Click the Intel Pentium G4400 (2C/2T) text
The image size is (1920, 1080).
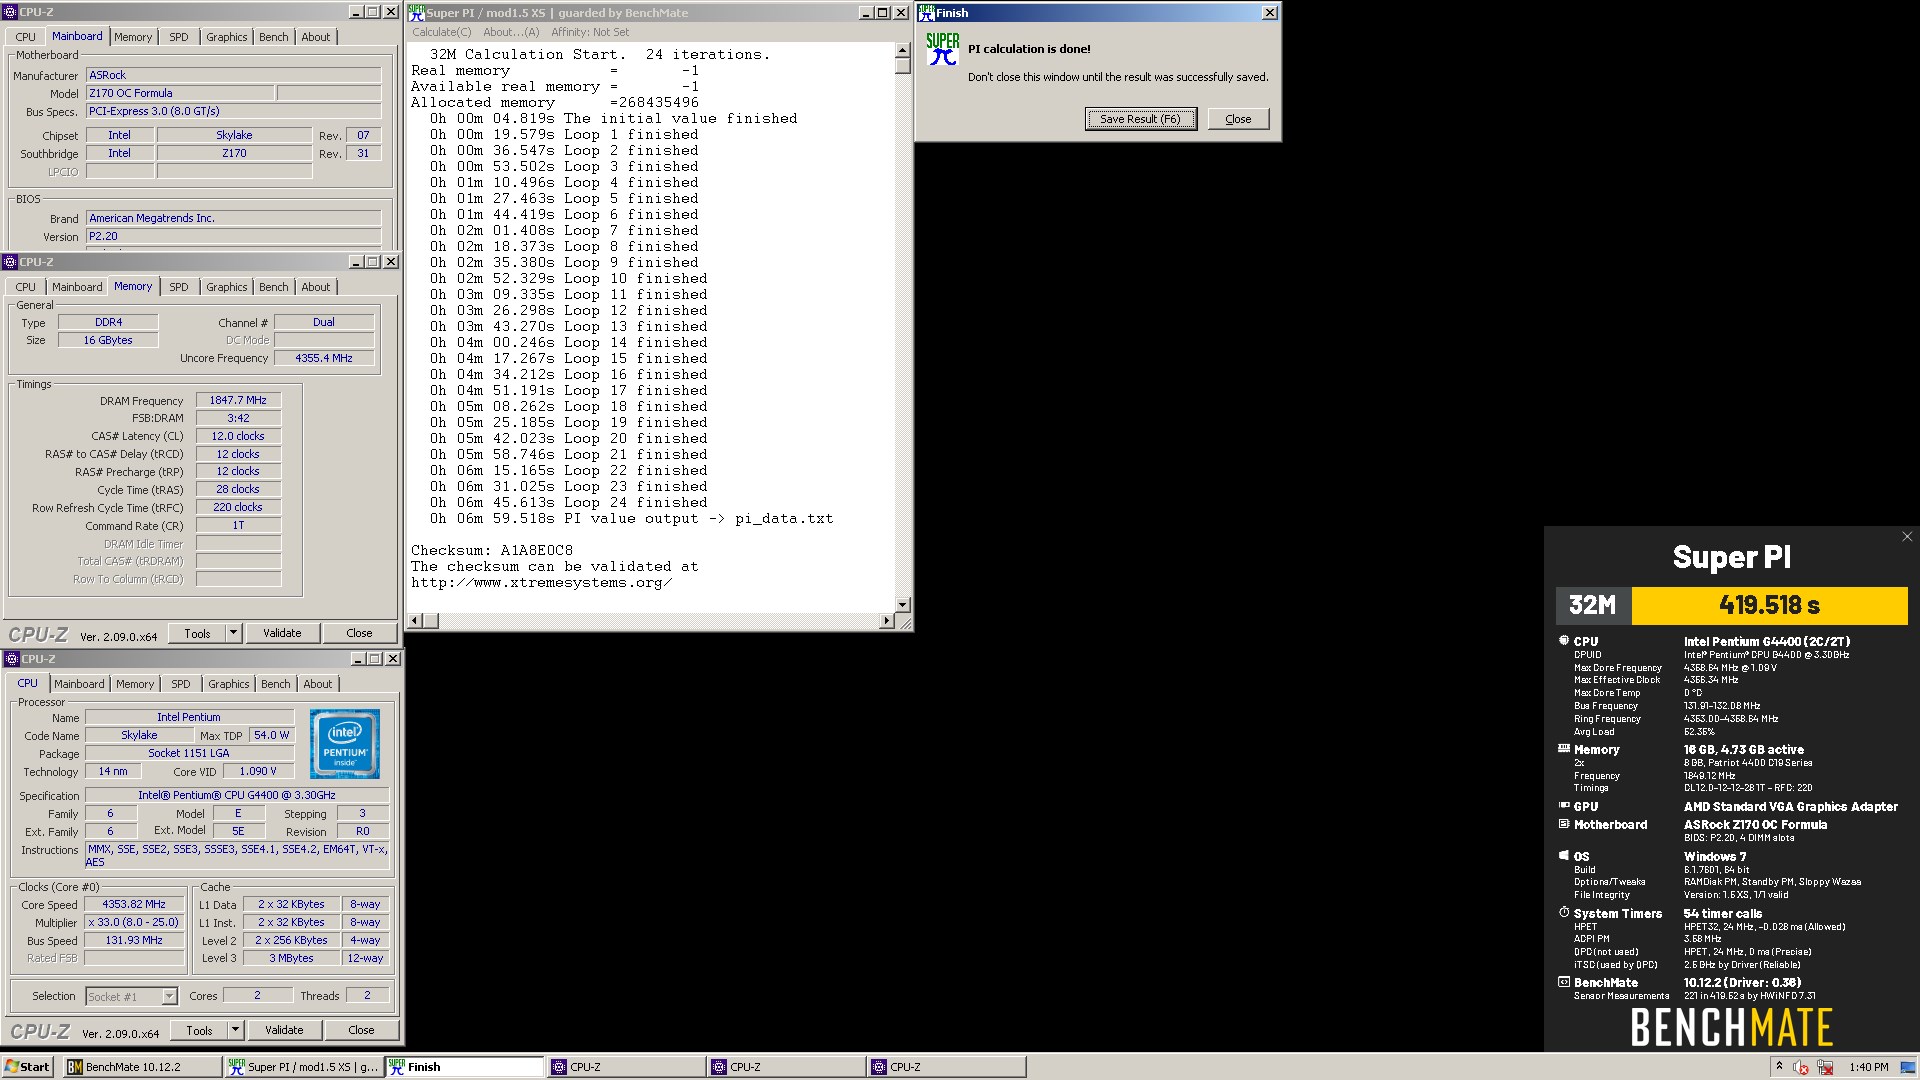coord(1767,641)
